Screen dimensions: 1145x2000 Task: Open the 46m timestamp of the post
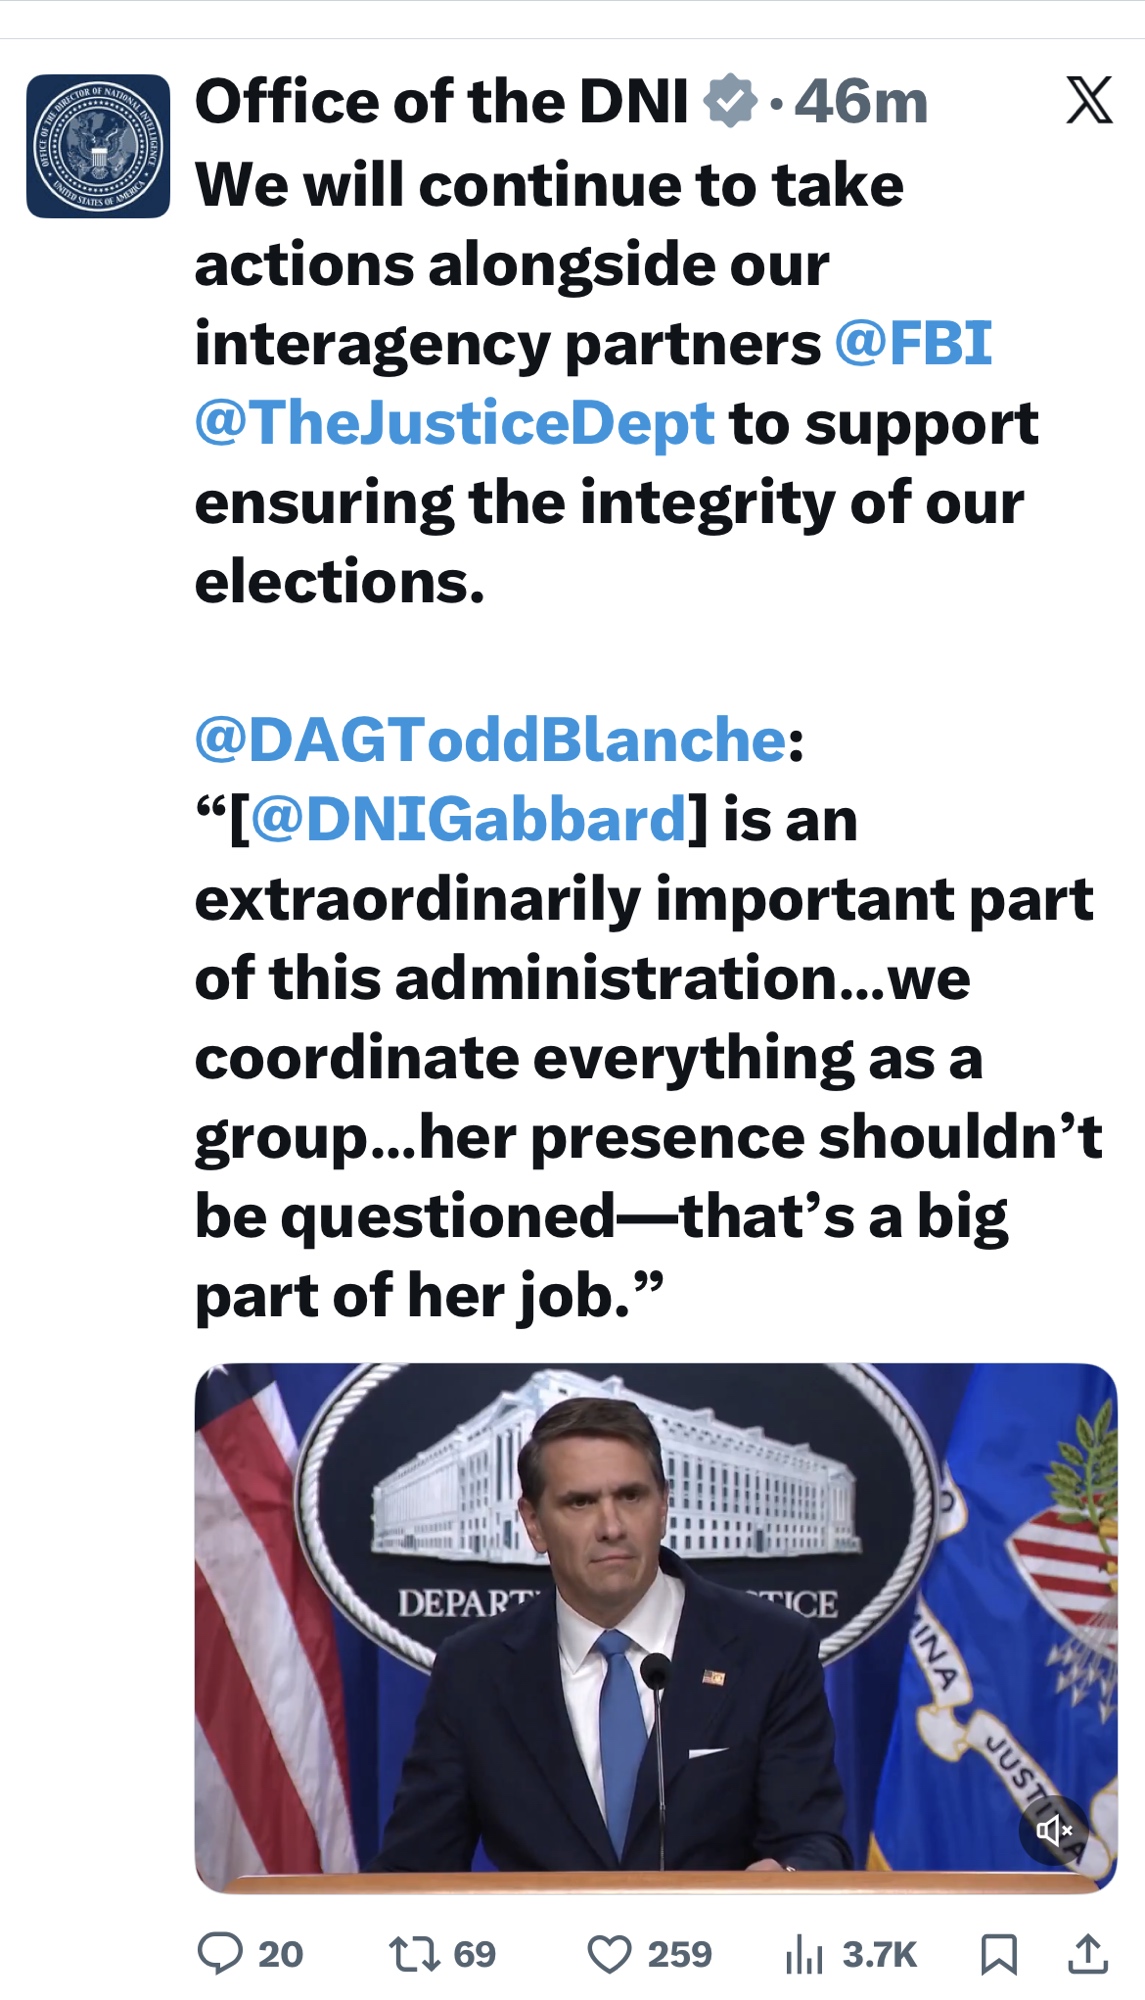pos(861,101)
